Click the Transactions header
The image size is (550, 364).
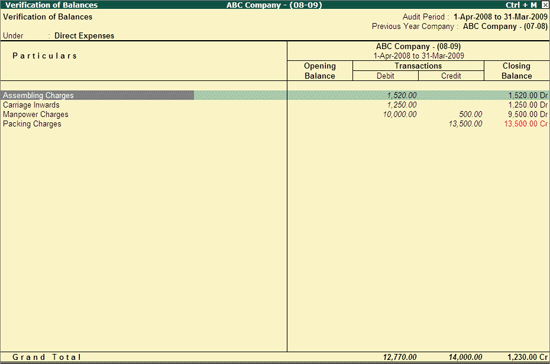click(418, 66)
